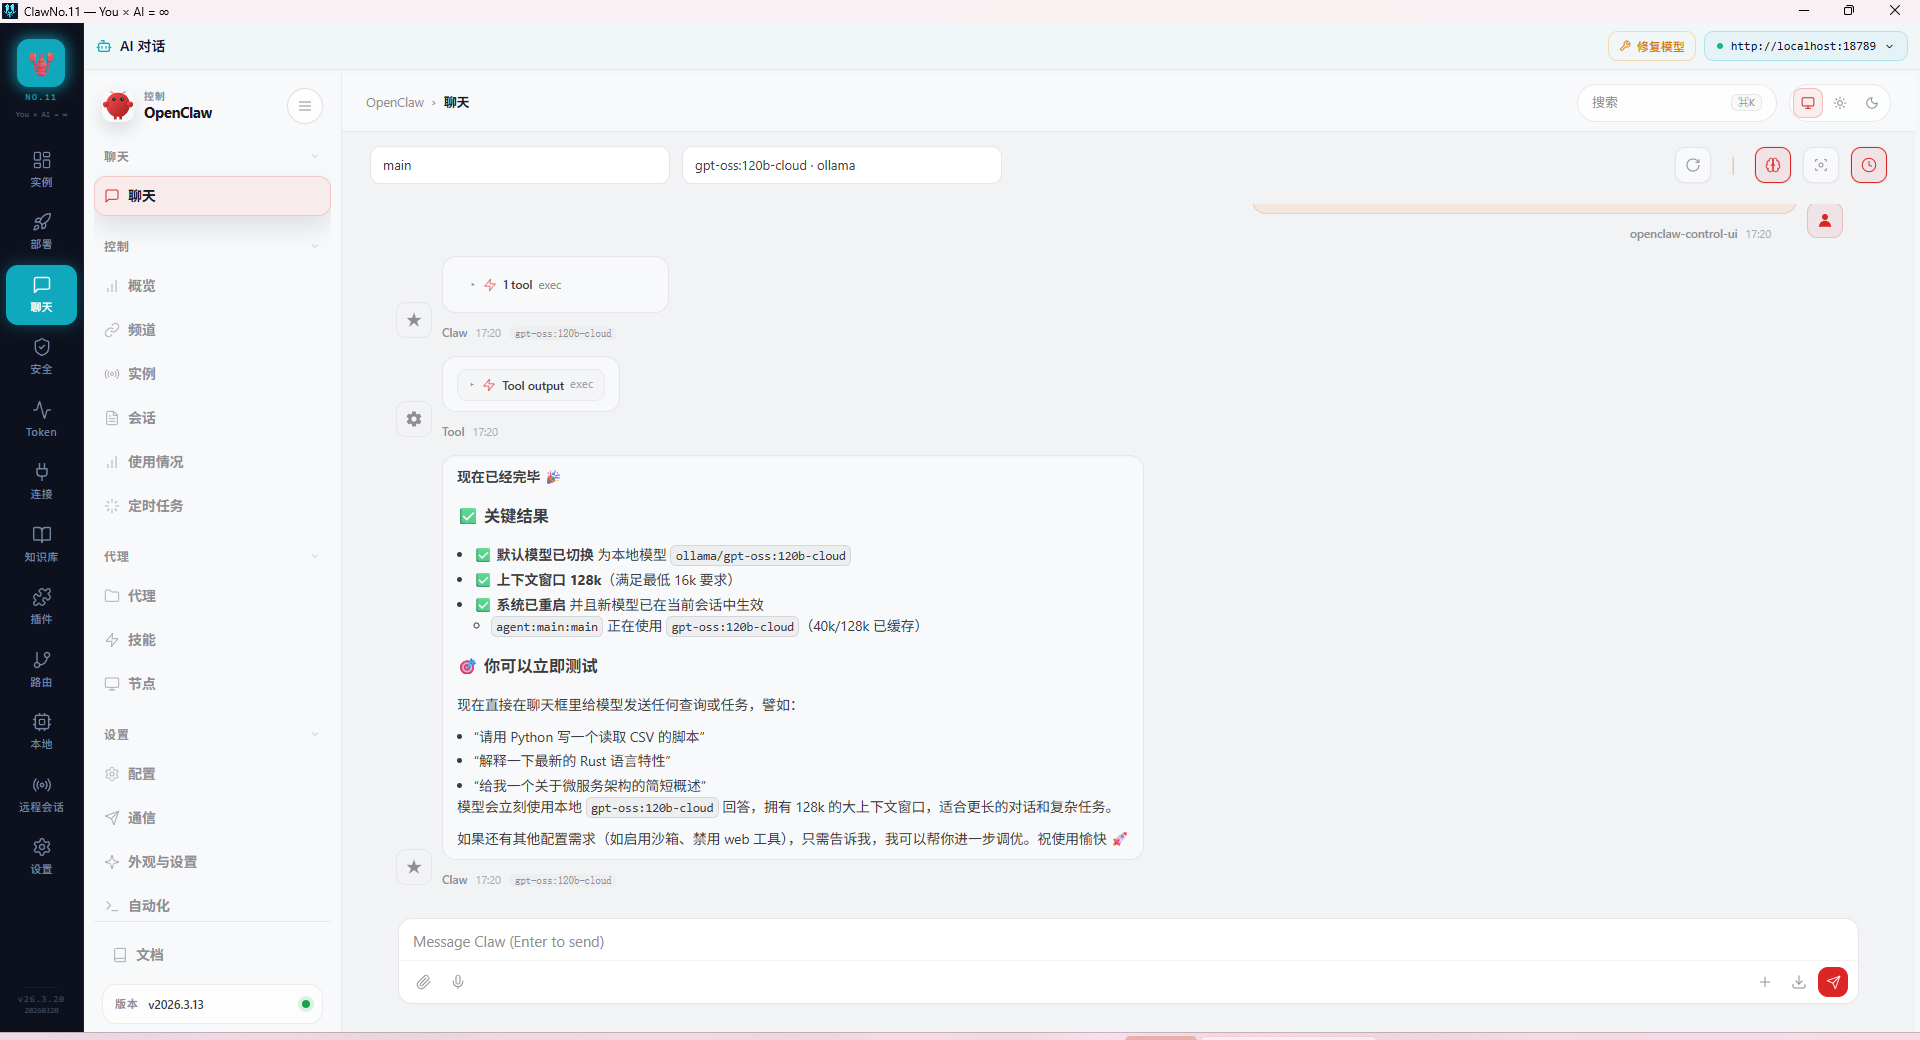Image resolution: width=1920 pixels, height=1040 pixels.
Task: Open the localhost:18789 server dropdown
Action: (x=1805, y=46)
